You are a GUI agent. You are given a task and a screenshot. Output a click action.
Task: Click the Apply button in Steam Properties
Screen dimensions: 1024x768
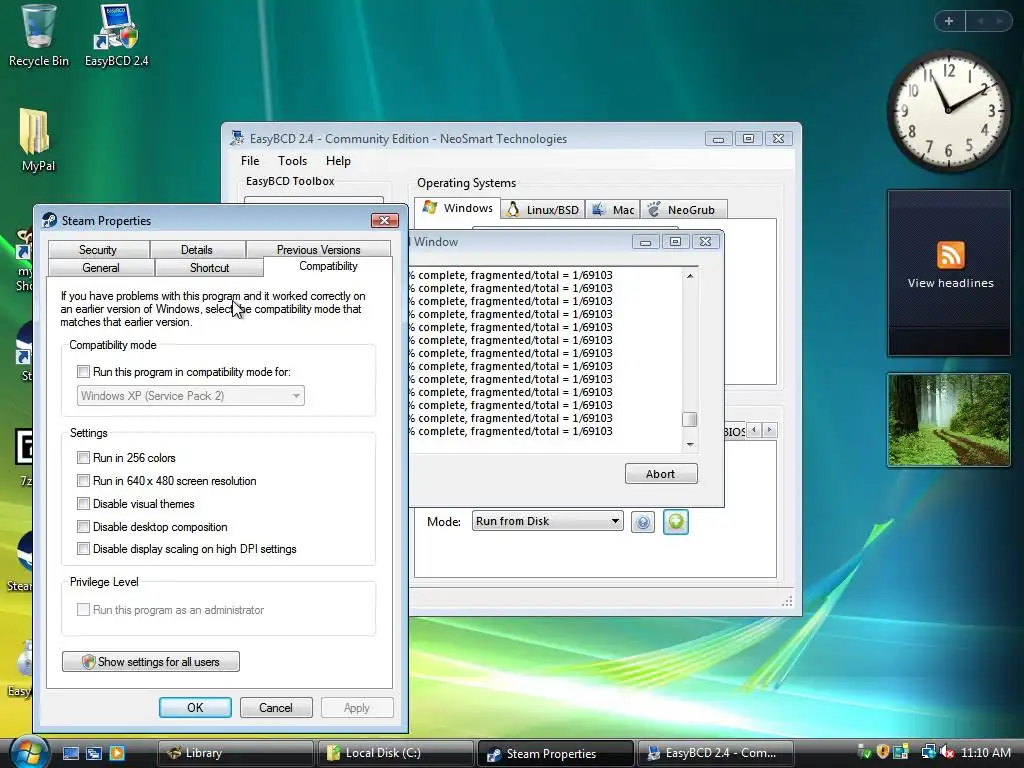[357, 707]
